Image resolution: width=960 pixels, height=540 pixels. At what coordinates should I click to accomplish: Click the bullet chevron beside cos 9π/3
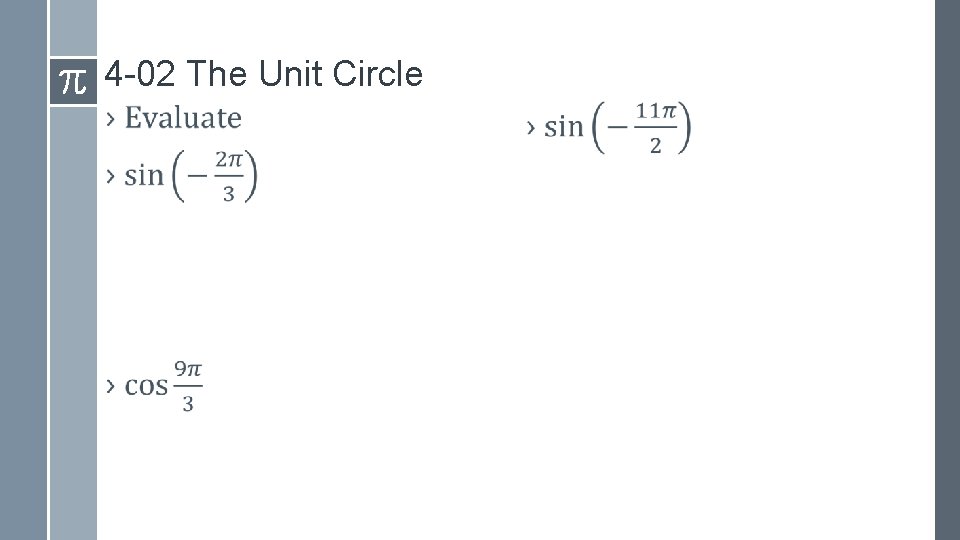click(111, 386)
